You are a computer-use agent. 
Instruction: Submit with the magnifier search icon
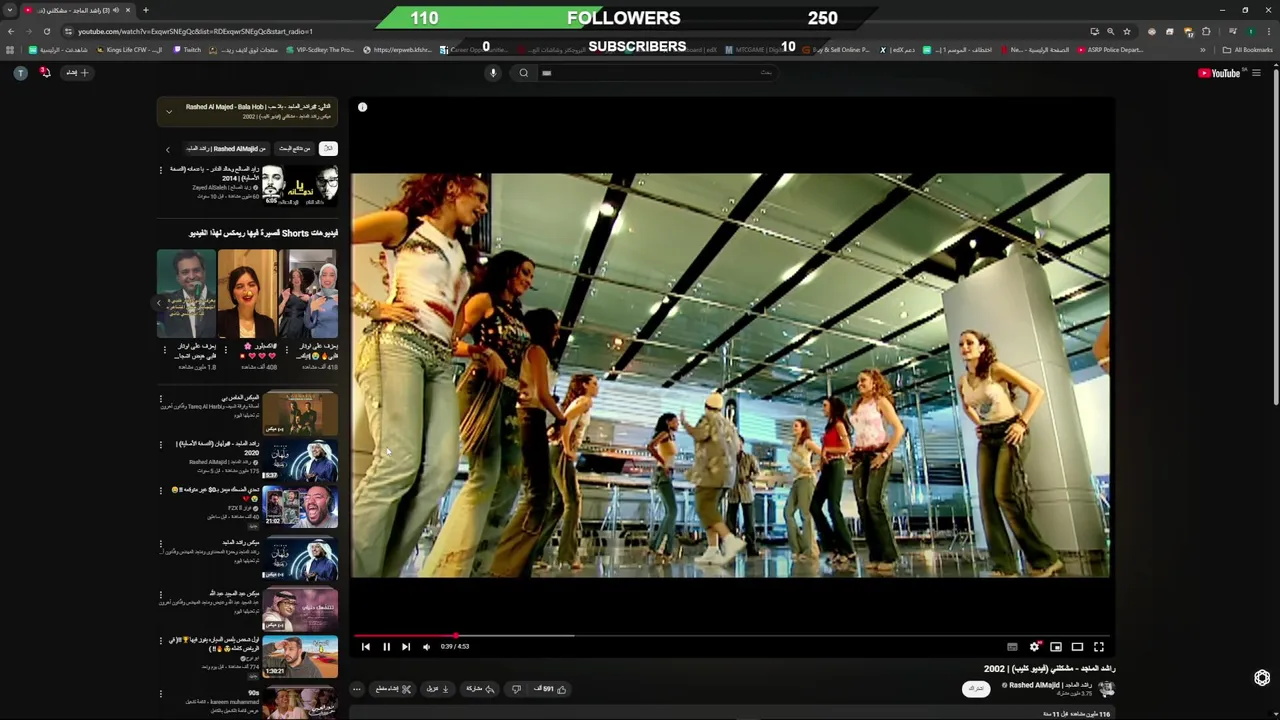[523, 73]
